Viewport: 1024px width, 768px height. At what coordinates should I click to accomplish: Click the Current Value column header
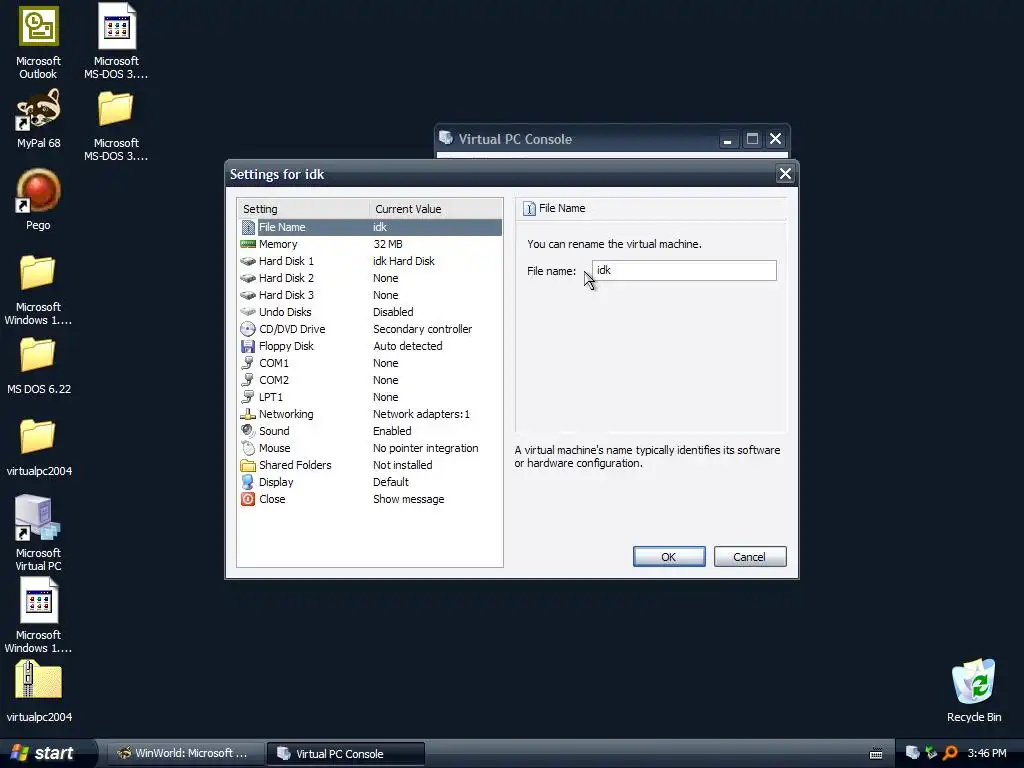436,209
